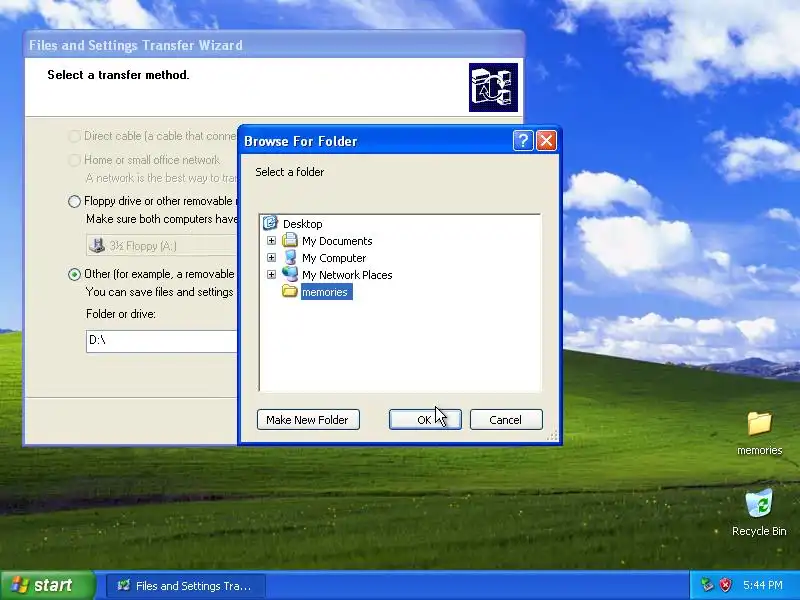Click 'A network is the best way' text
800x600 pixels.
(x=162, y=178)
